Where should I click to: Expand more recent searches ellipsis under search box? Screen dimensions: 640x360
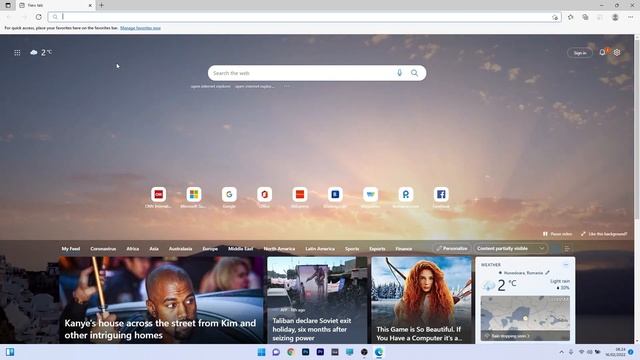287,86
